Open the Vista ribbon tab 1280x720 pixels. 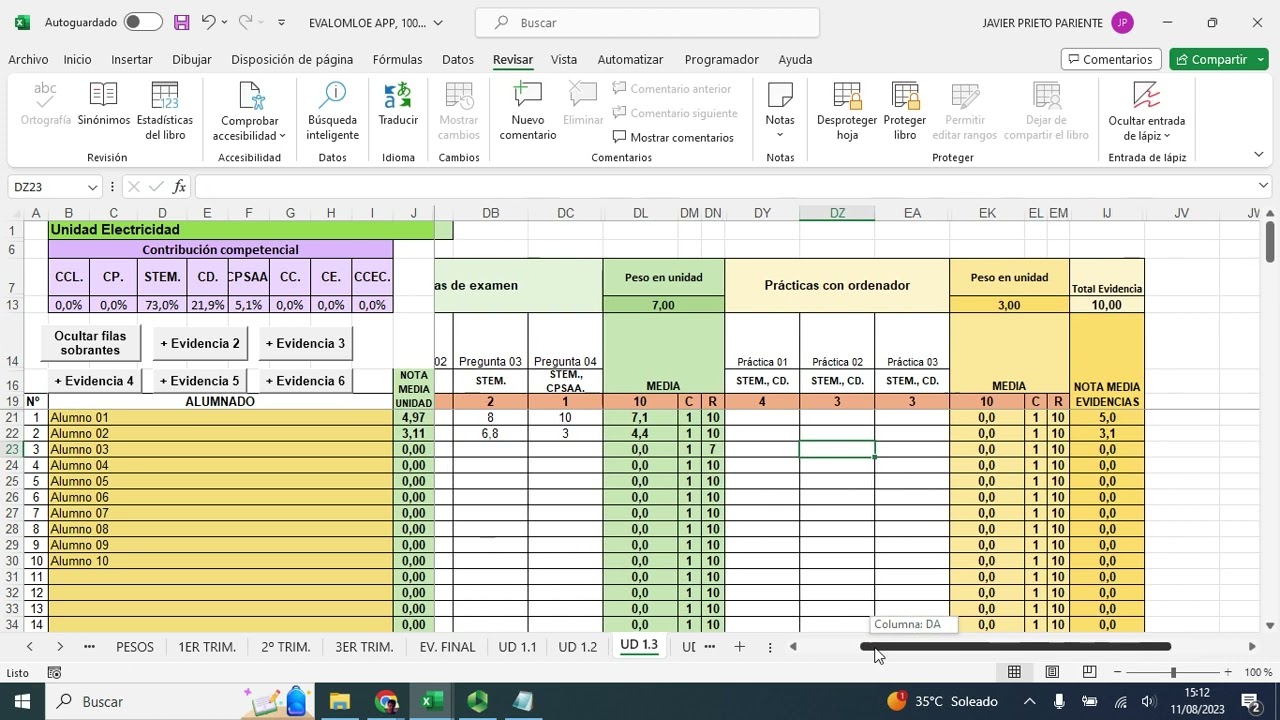click(564, 59)
